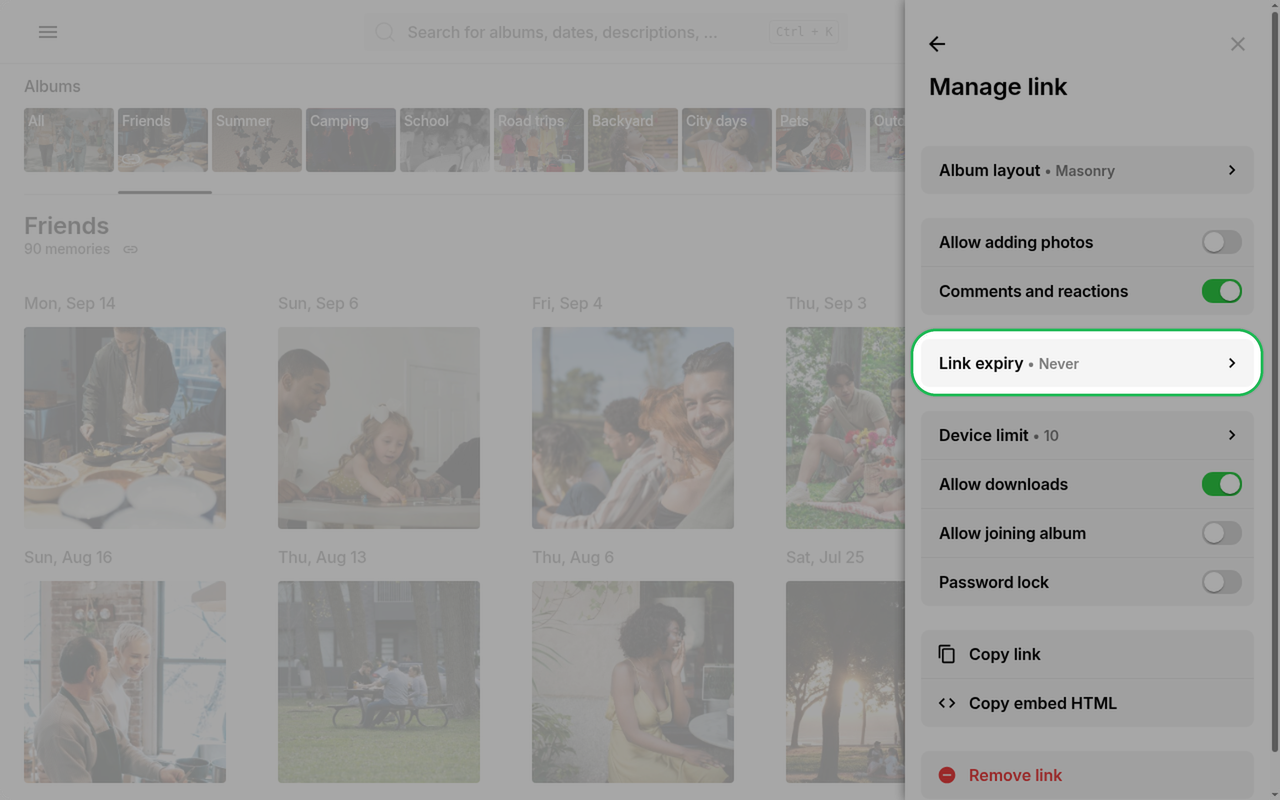Screen dimensions: 1280x800
Task: Enable Password lock toggle
Action: click(x=1222, y=582)
